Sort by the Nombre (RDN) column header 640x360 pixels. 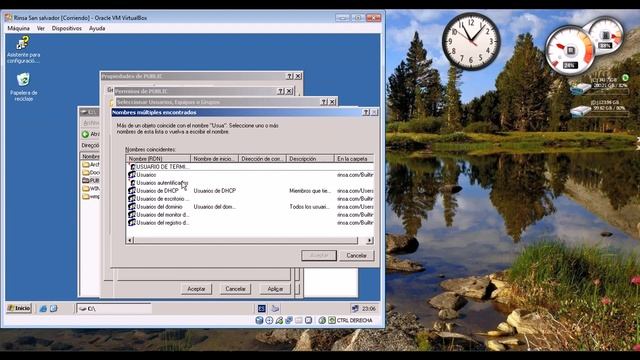[158, 158]
